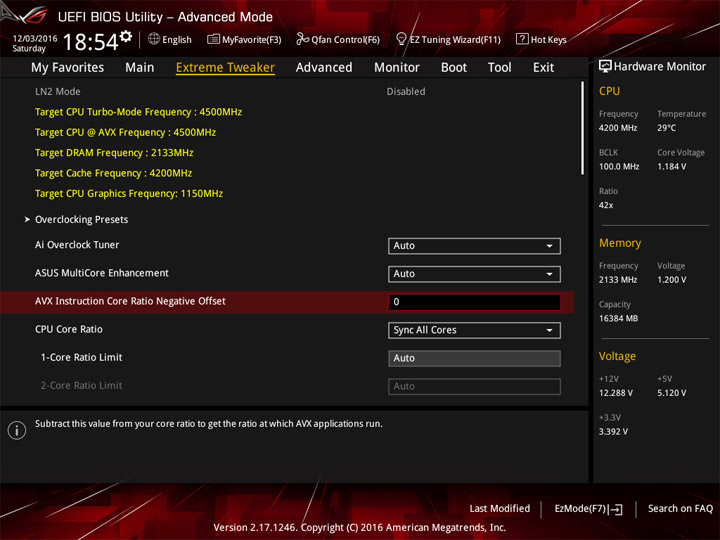Click Memory Voltage 1.200 V value
This screenshot has height=540, width=720.
(671, 280)
